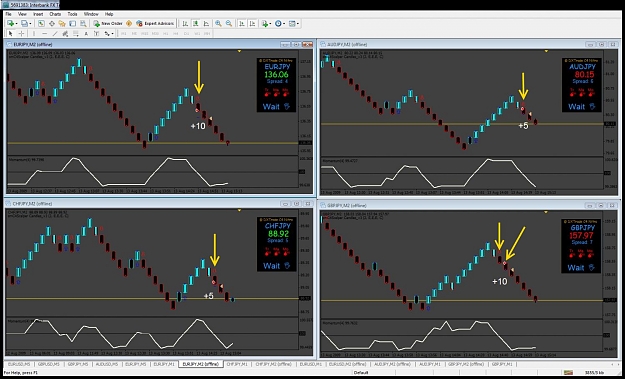Switch to the AUDUSD,M5 chart tab
Screen dimensions: 625x379
[106, 364]
